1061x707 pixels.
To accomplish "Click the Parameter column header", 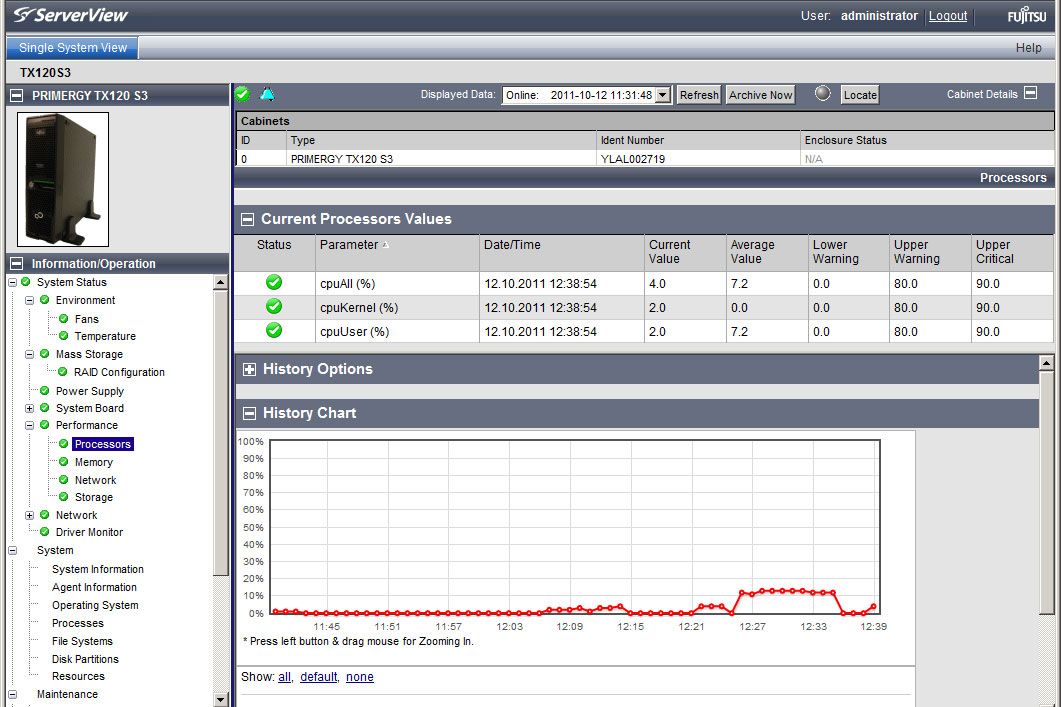I will 397,252.
